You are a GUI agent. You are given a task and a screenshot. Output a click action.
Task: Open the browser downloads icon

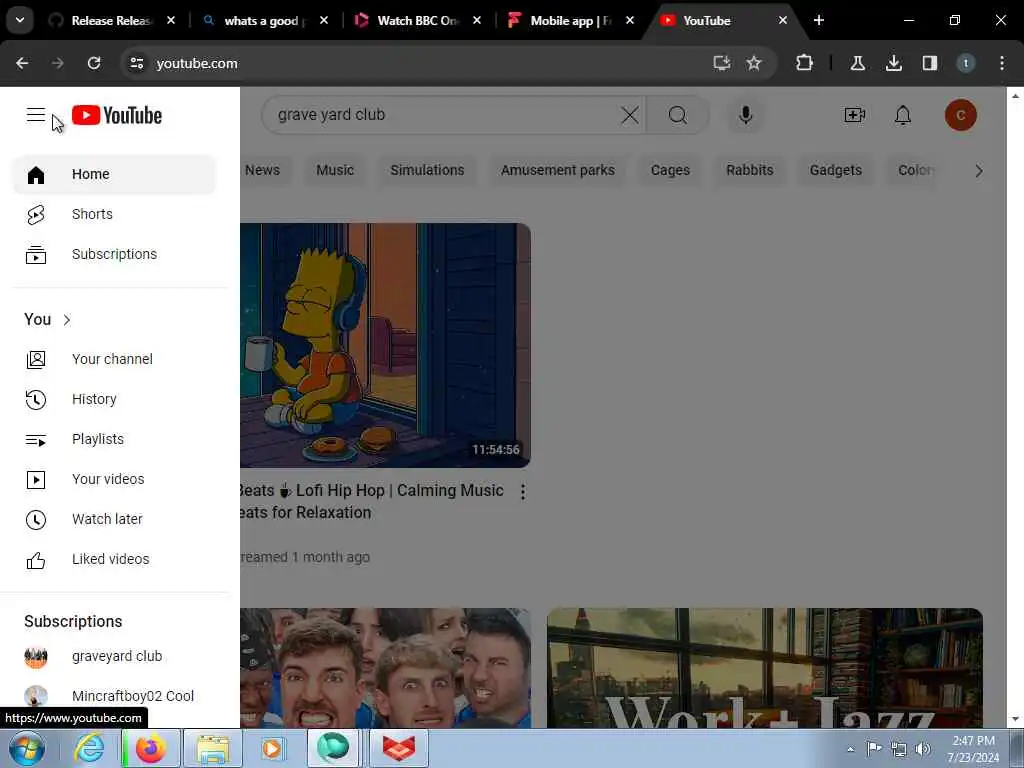pos(893,63)
